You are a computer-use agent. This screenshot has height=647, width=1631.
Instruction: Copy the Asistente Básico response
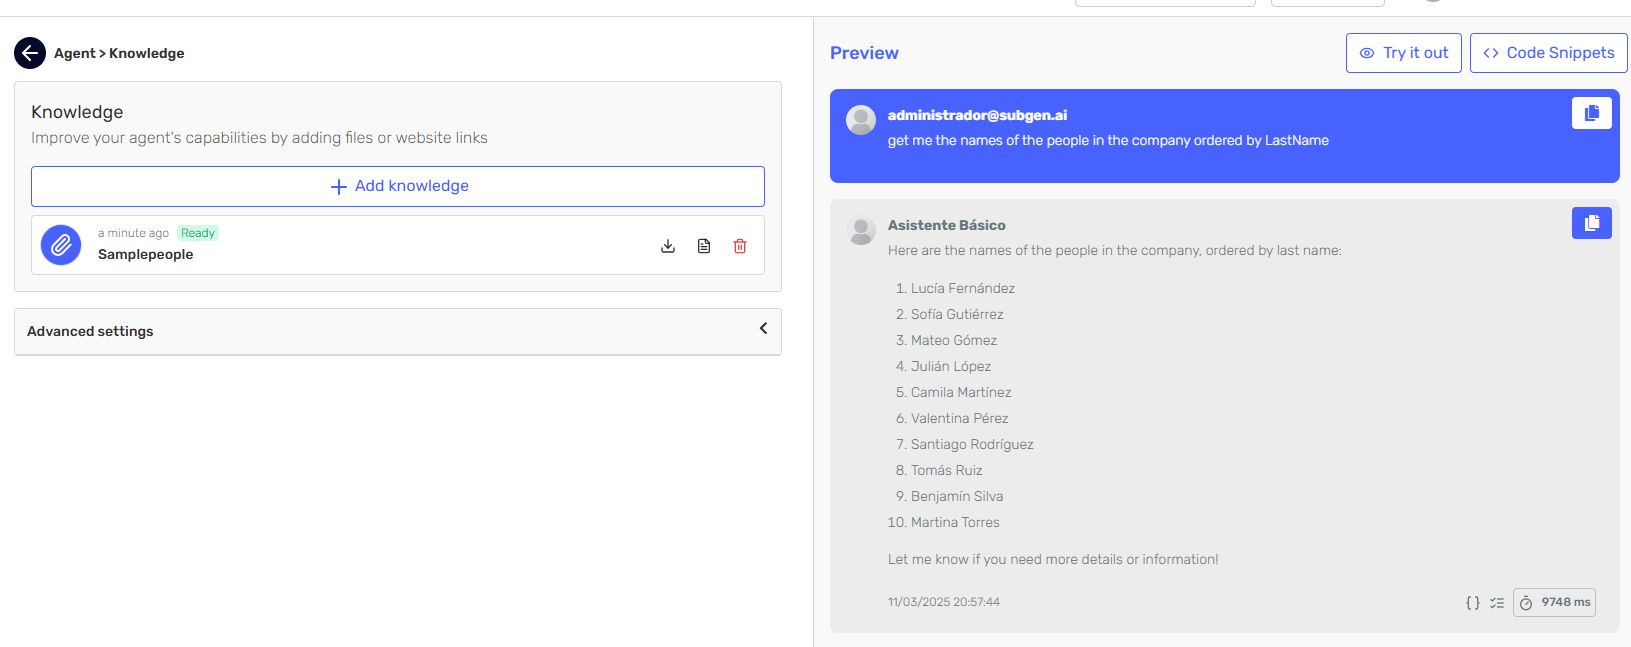[x=1591, y=223]
